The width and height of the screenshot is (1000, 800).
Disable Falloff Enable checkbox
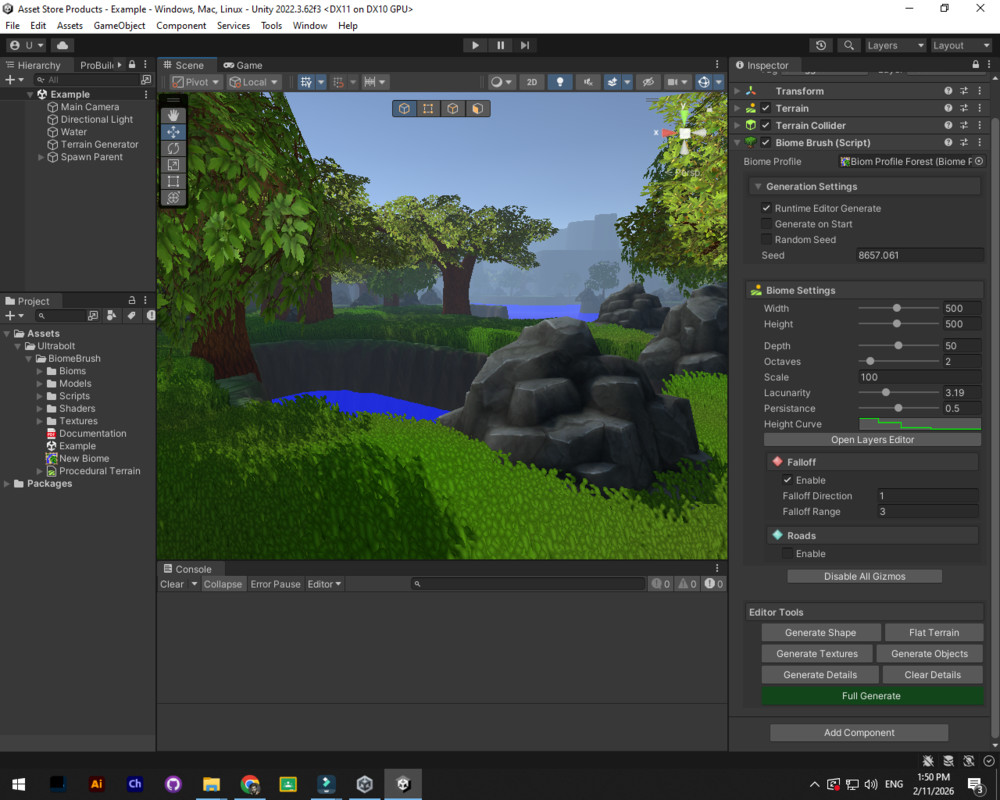[x=788, y=480]
